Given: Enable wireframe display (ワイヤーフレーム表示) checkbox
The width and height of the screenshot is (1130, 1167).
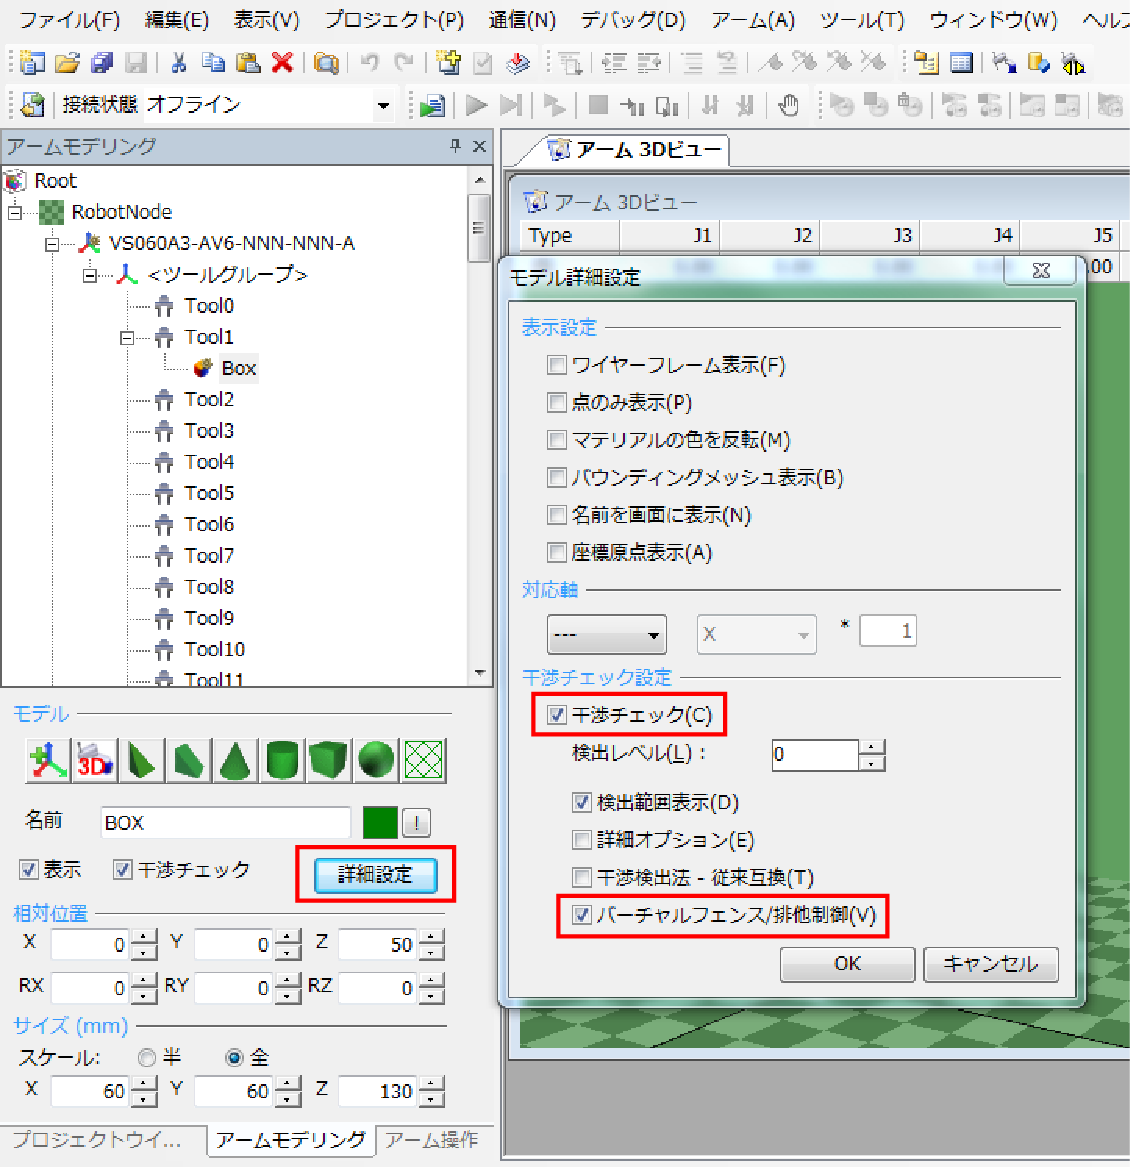Looking at the screenshot, I should point(557,365).
